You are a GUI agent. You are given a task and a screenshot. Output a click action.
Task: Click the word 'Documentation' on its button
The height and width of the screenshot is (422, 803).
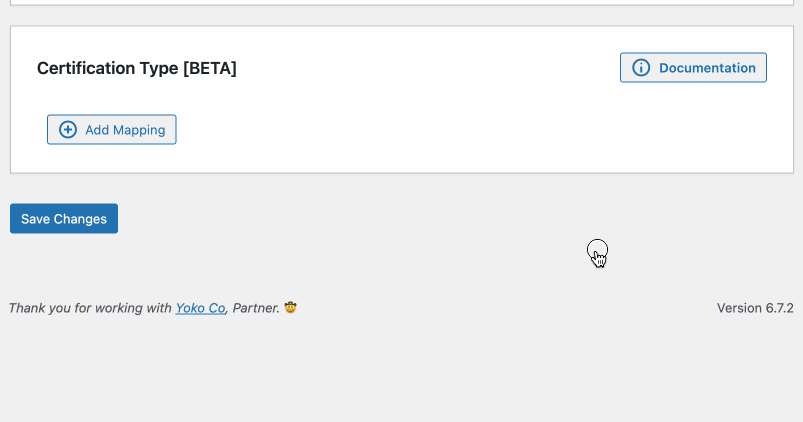(x=707, y=68)
